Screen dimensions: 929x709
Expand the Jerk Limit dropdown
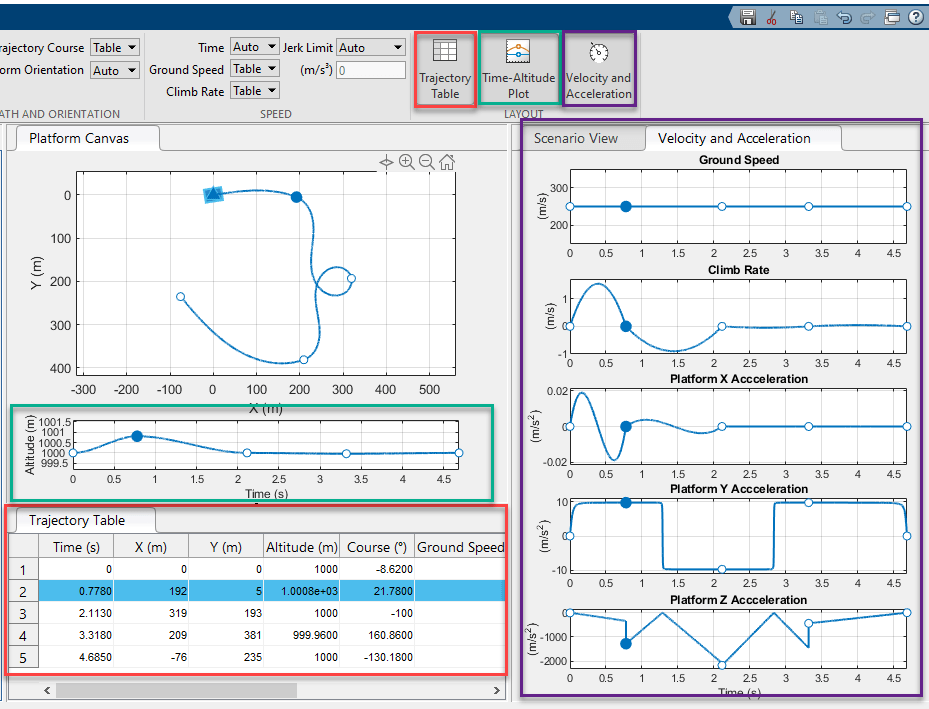(370, 47)
